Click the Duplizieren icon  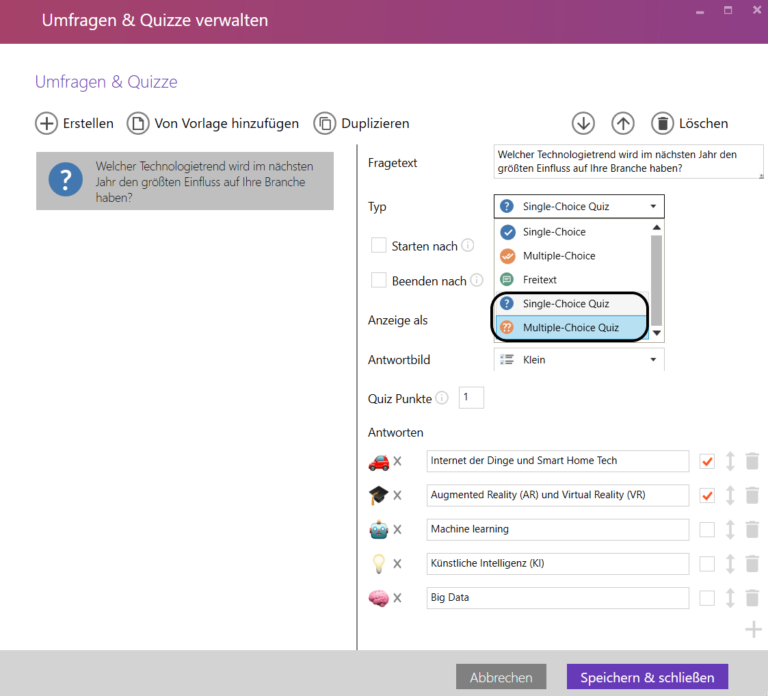click(x=324, y=123)
